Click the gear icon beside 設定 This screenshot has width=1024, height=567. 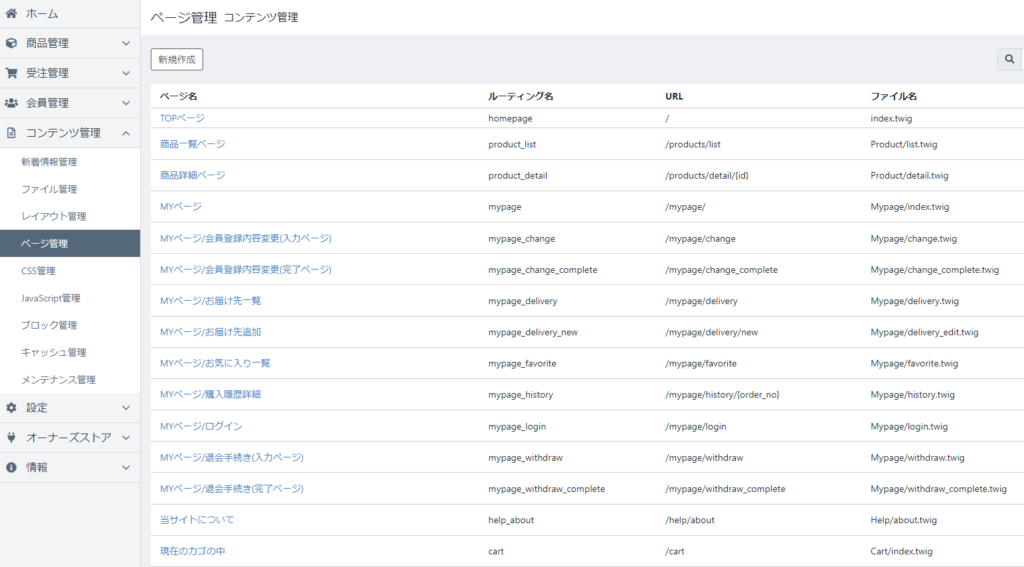[11, 408]
